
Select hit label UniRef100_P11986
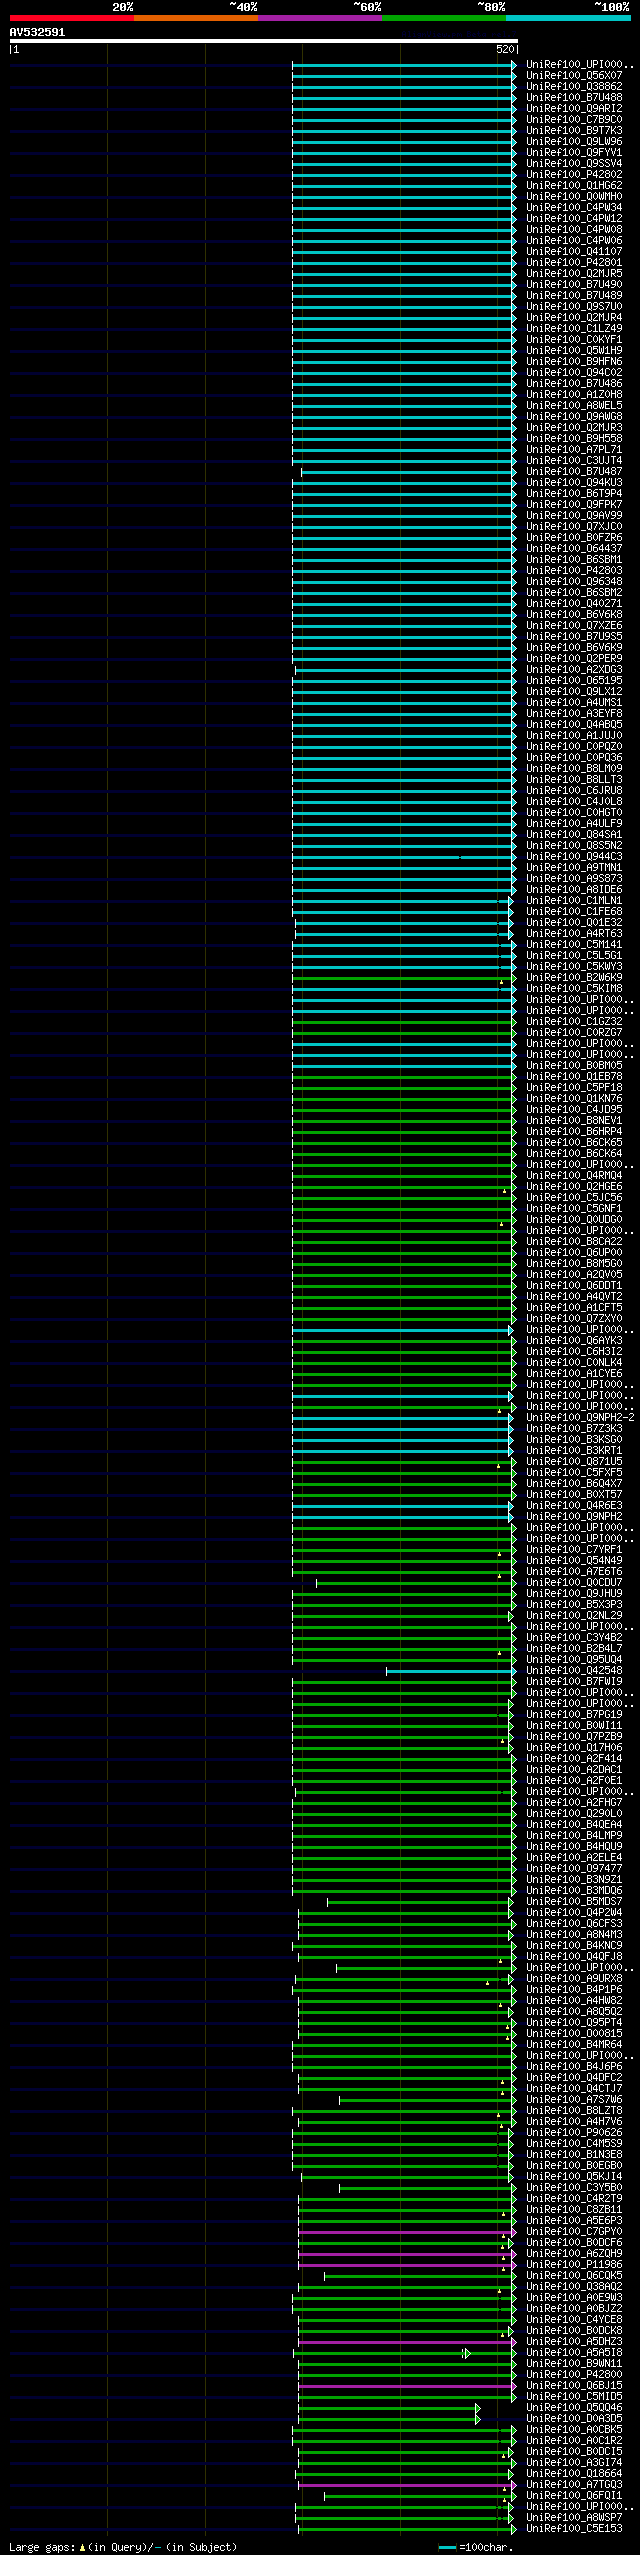coord(574,2265)
